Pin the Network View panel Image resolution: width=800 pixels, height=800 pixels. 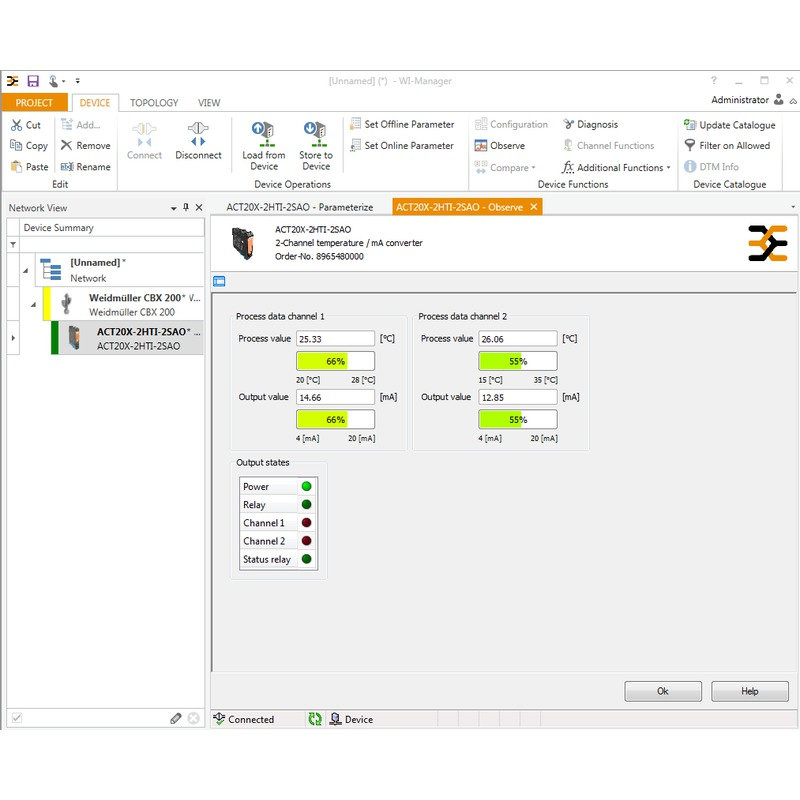186,207
